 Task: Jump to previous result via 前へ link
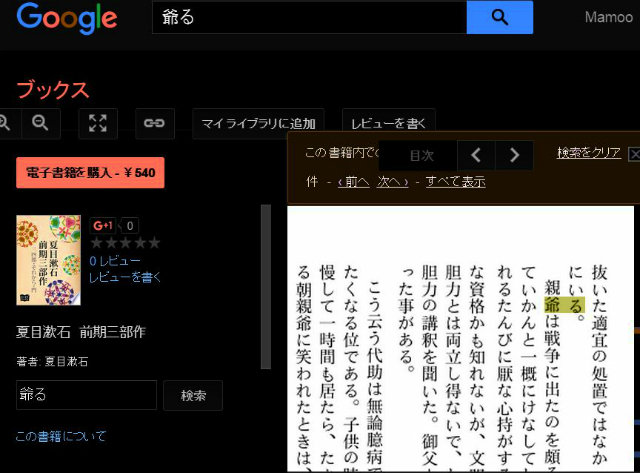point(354,182)
